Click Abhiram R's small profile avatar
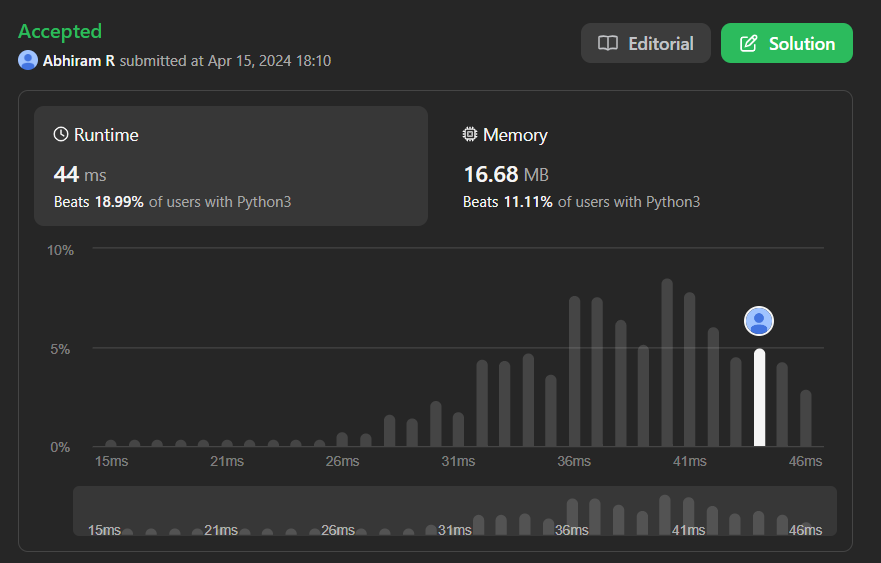The image size is (881, 563). (28, 60)
